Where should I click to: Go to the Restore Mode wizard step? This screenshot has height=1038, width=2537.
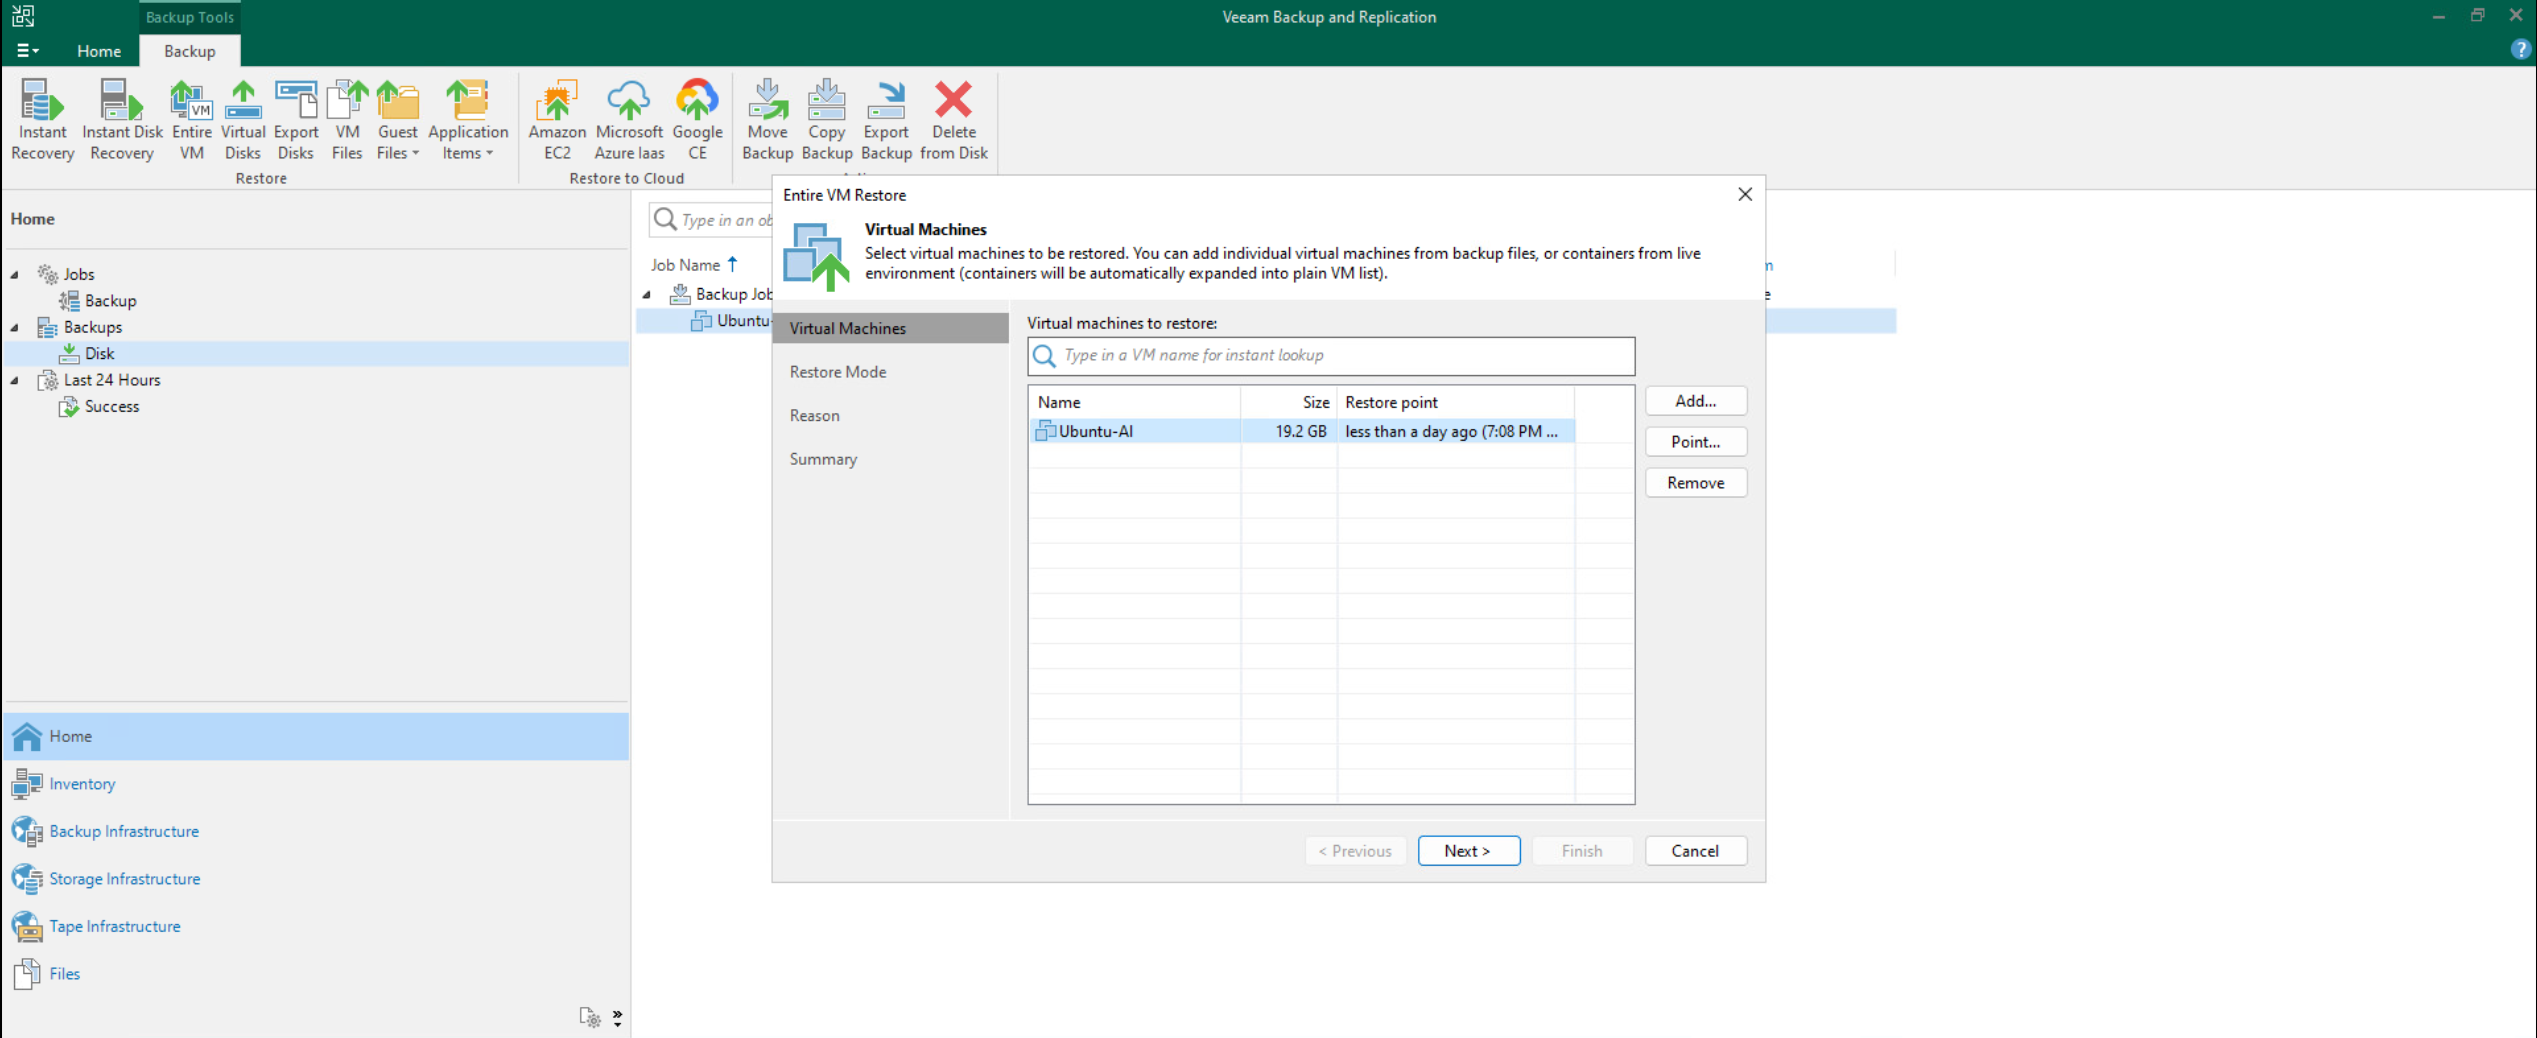838,372
